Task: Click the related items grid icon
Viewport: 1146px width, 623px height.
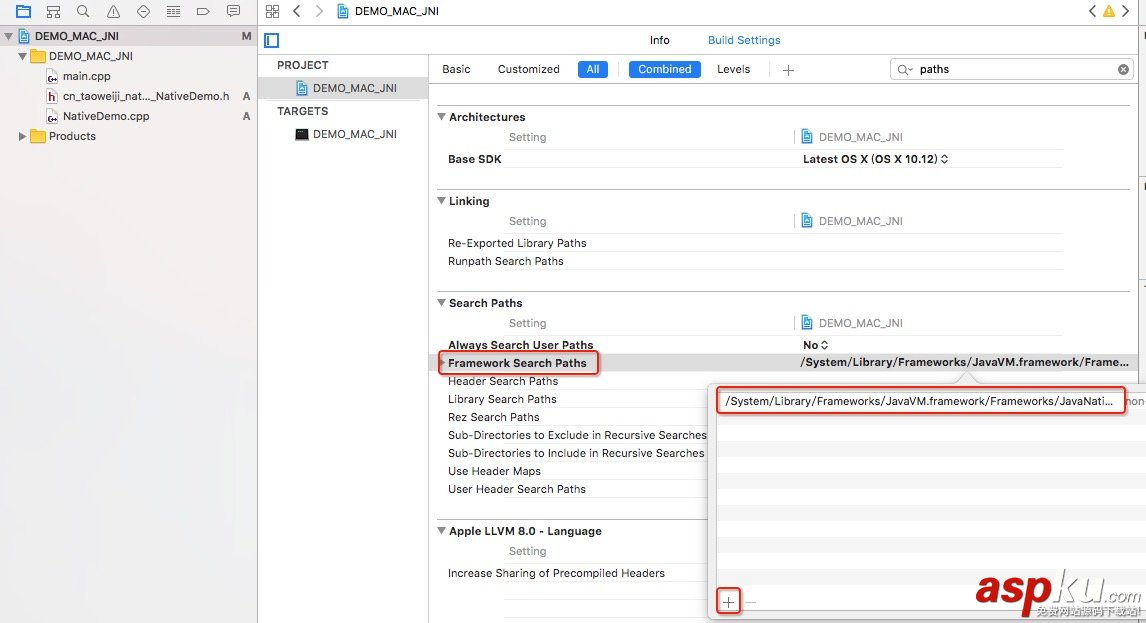Action: (x=272, y=11)
